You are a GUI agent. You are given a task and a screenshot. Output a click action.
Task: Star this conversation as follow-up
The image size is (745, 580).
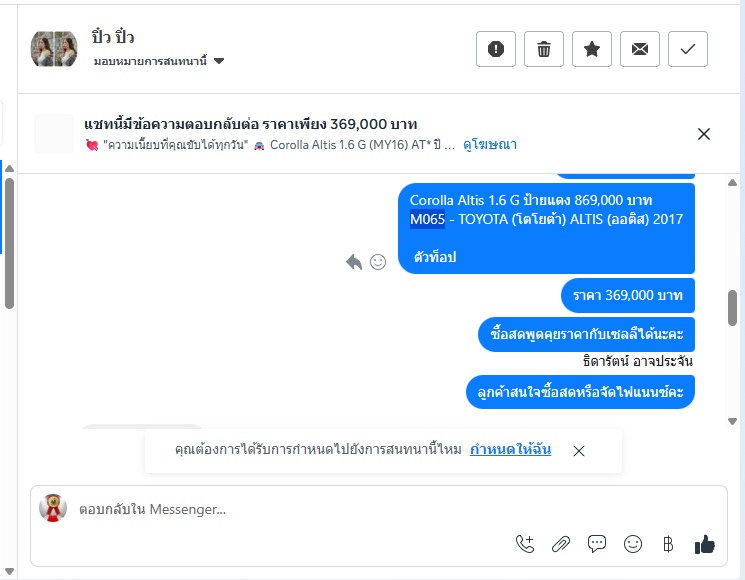[x=592, y=49]
